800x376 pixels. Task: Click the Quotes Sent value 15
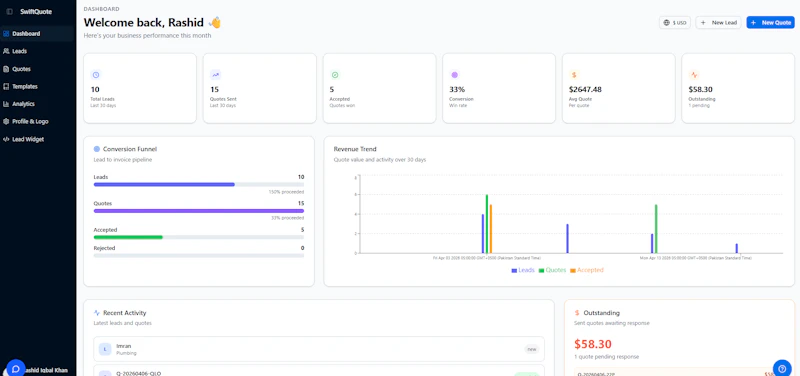(214, 89)
